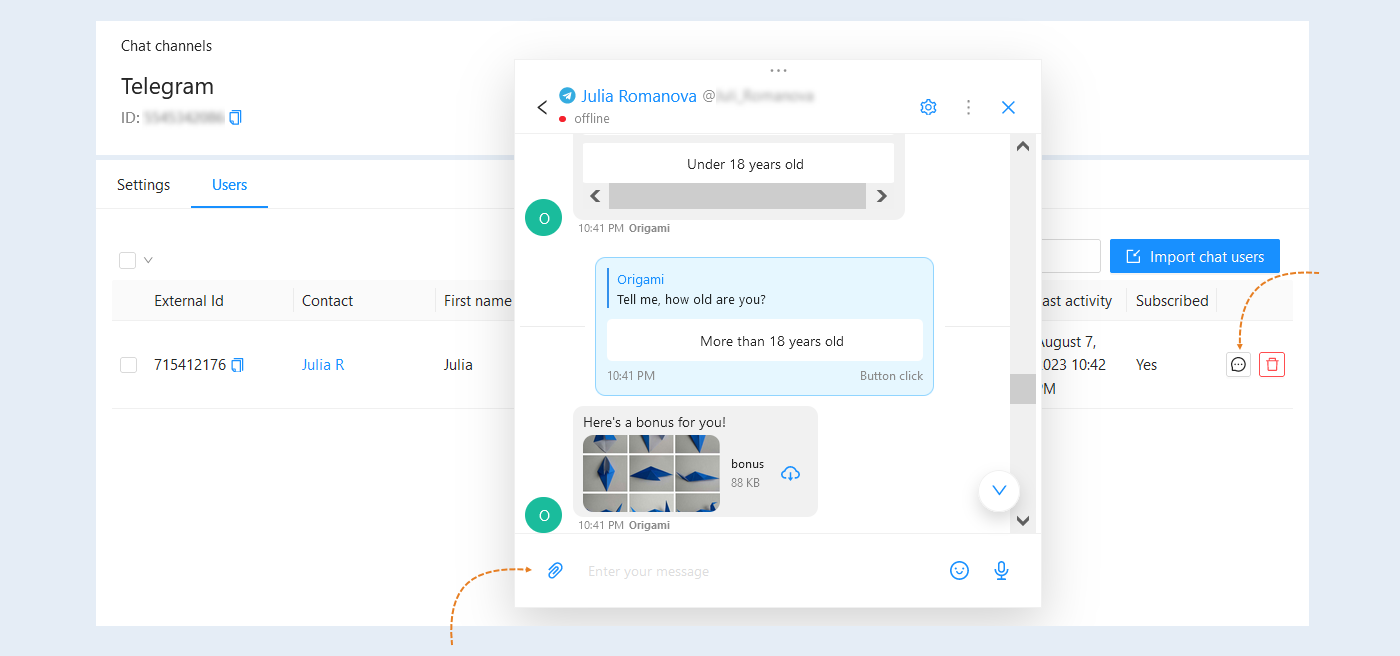Expand the bulk selection dropdown arrow

[148, 260]
